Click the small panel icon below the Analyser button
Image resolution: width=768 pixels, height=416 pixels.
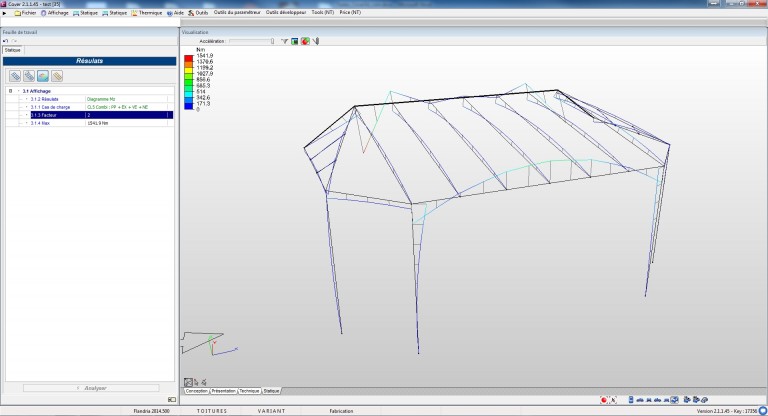pos(171,400)
